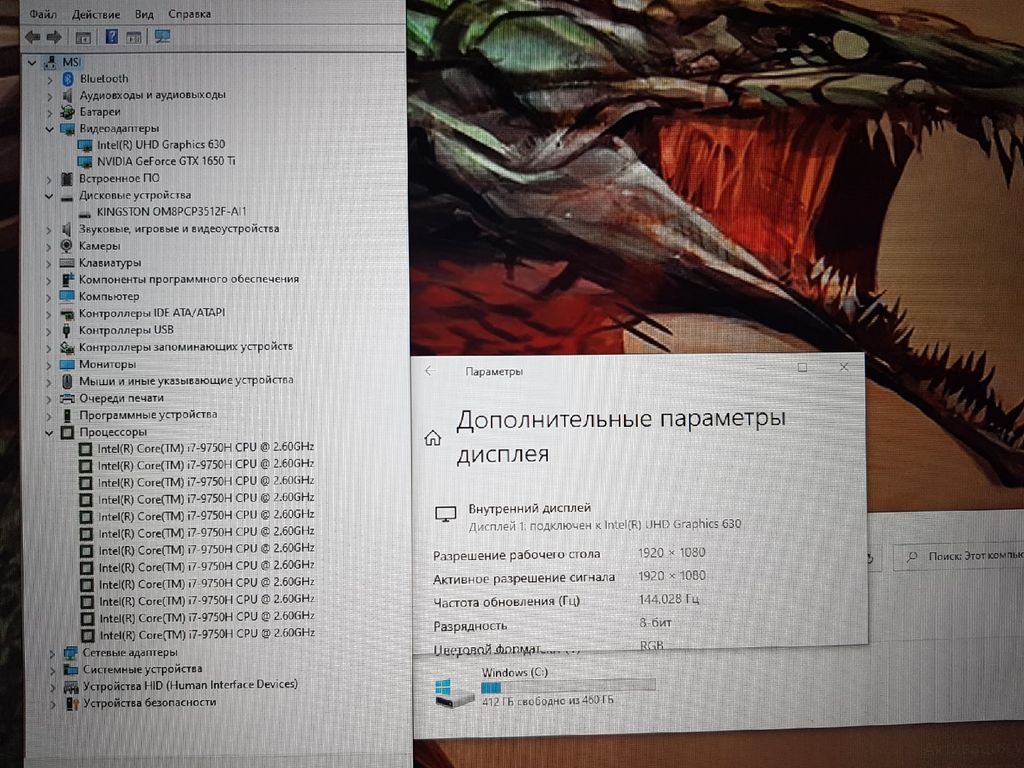Collapse the MSI root node

click(31, 63)
